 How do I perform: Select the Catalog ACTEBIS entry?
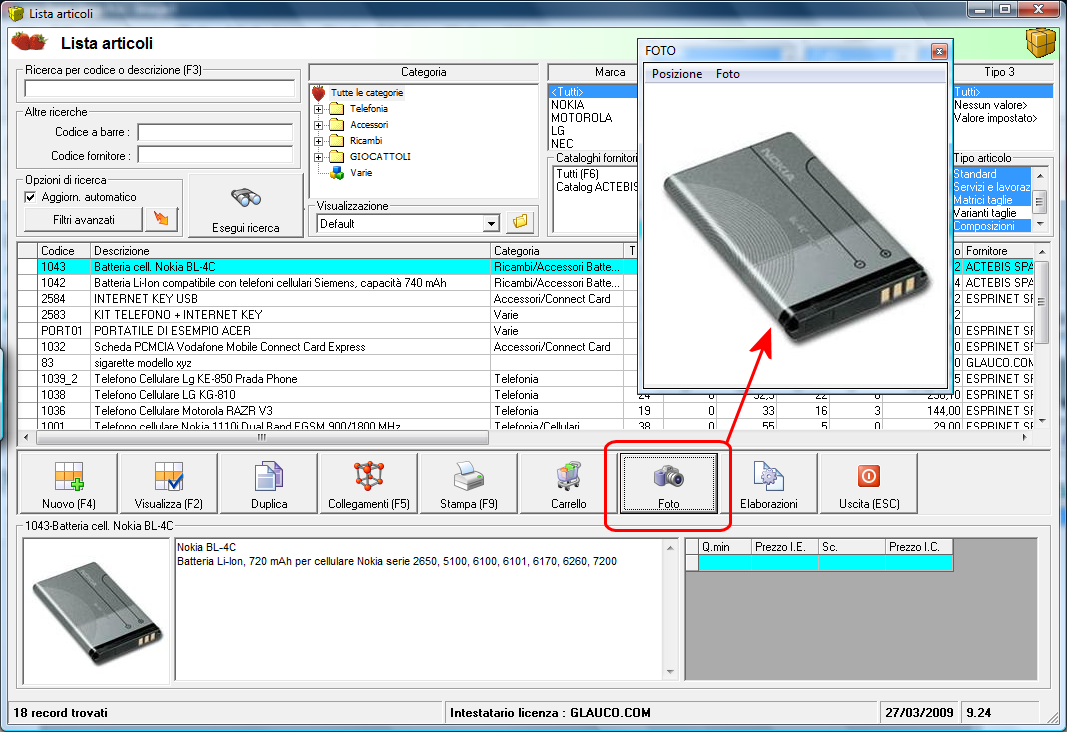[x=597, y=186]
